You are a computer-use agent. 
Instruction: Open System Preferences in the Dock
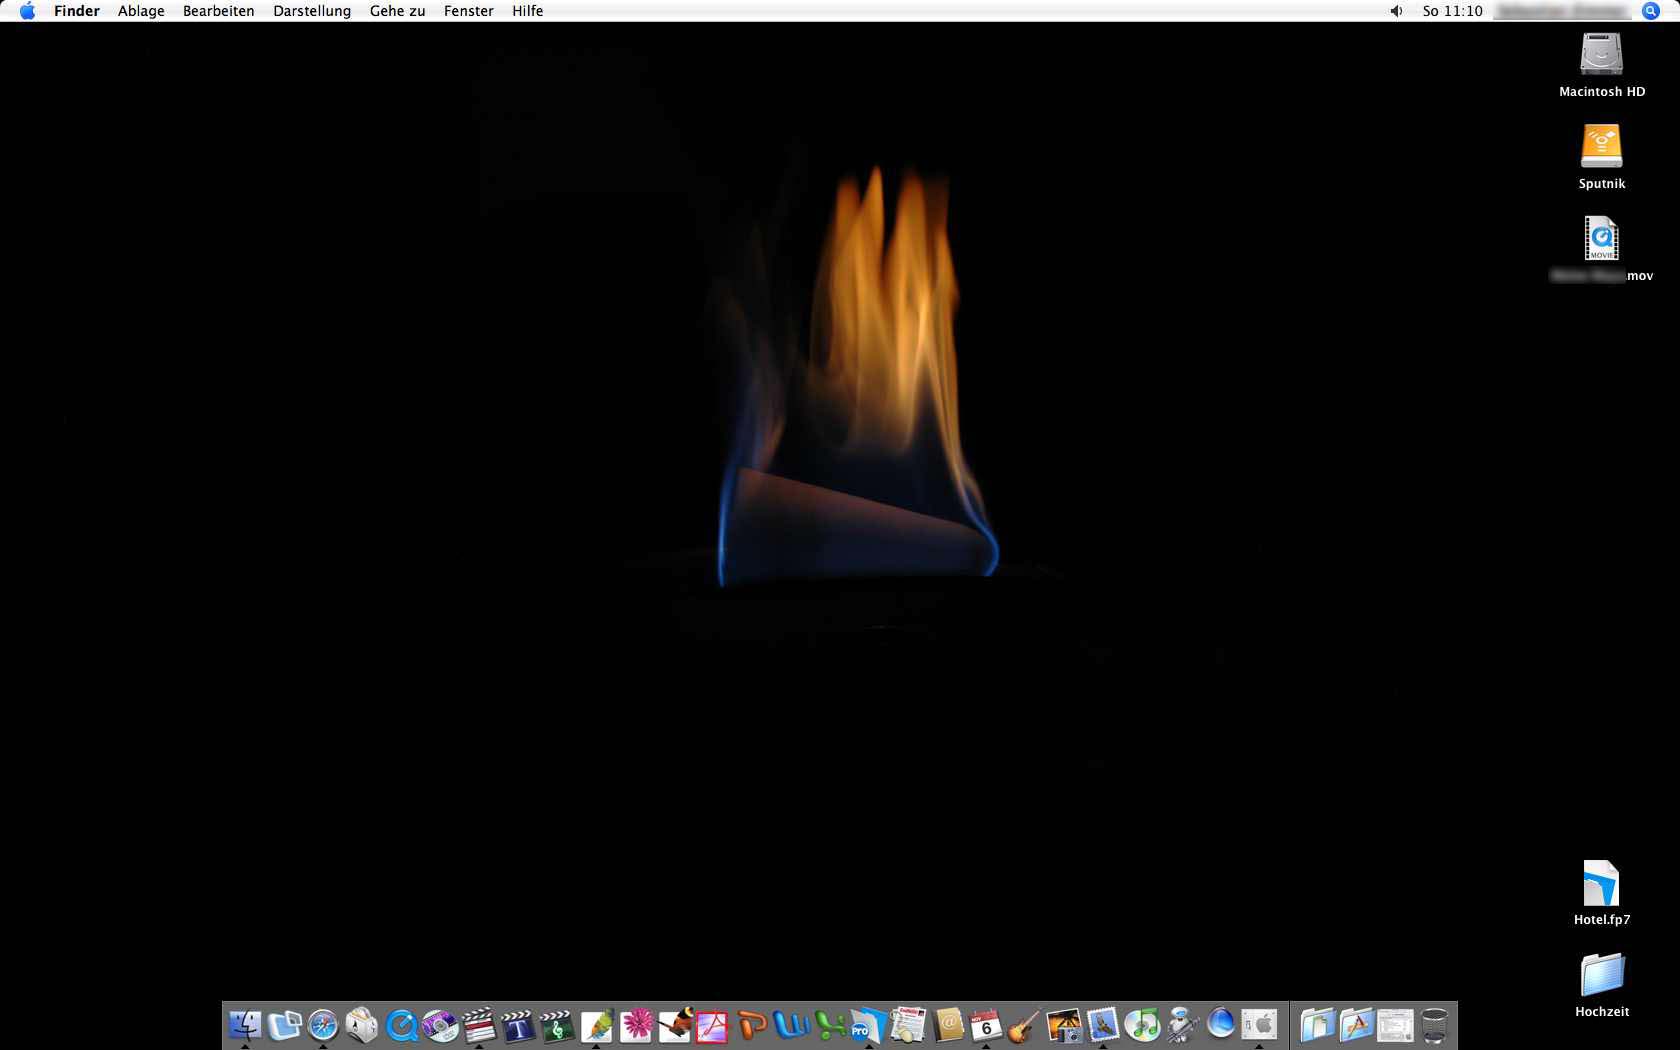tap(1259, 1025)
